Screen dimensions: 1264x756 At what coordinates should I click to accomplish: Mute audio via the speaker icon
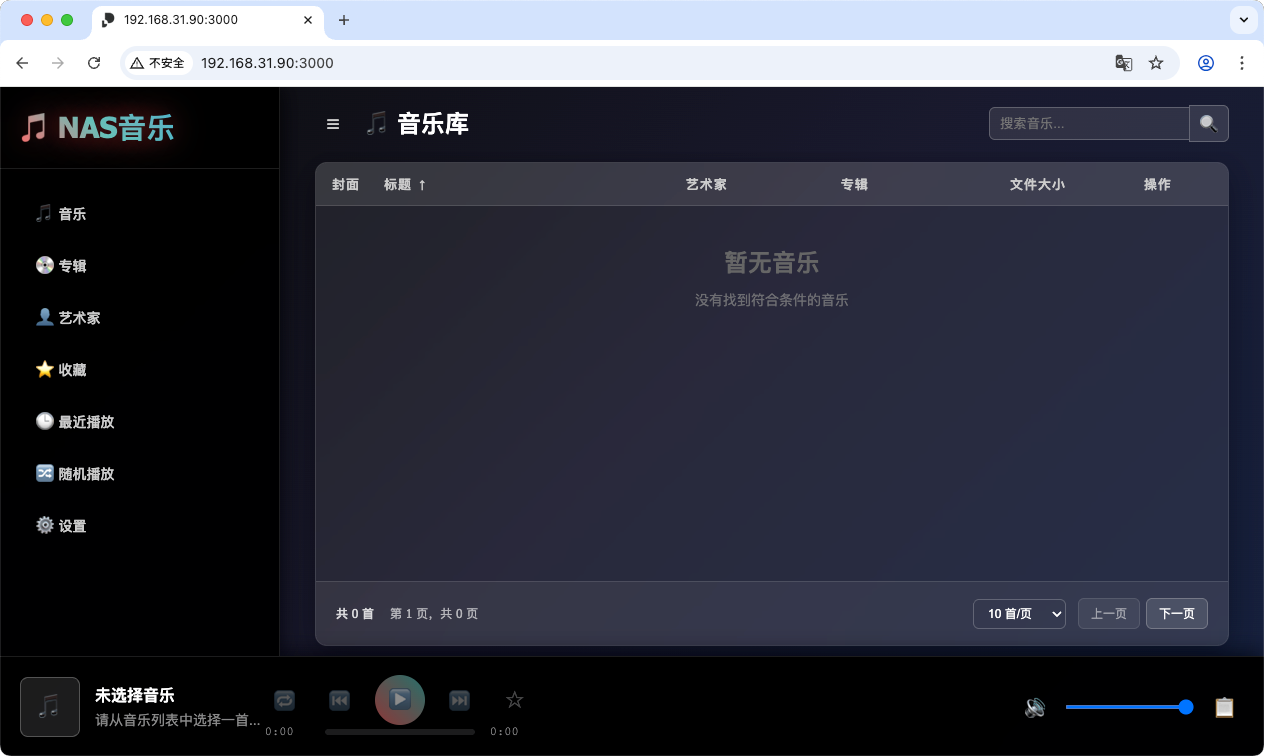(x=1035, y=707)
